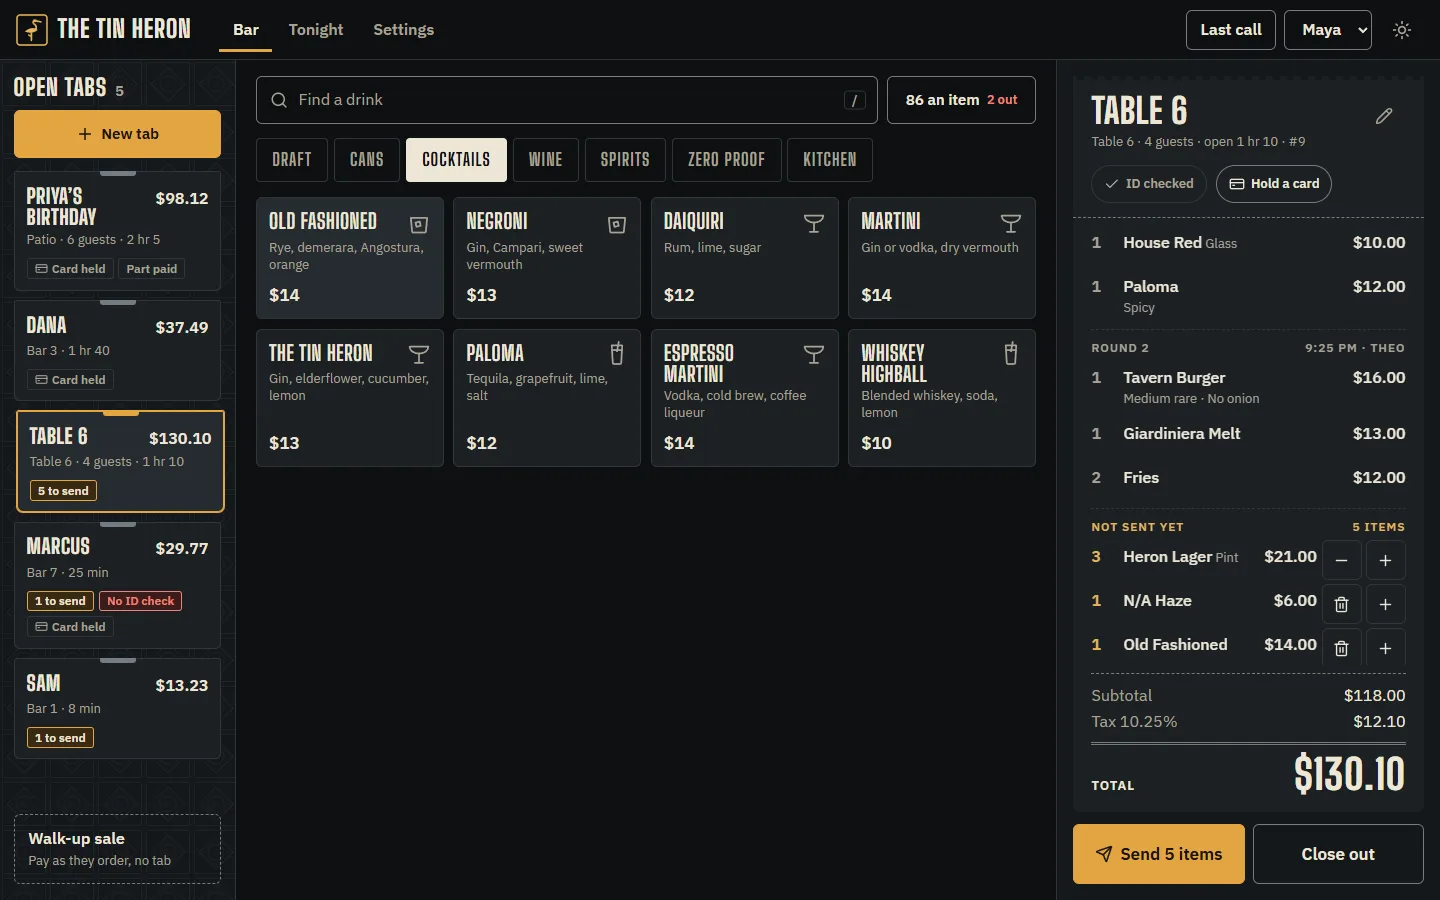
Task: Open the 86 an item panel
Action: pos(961,100)
